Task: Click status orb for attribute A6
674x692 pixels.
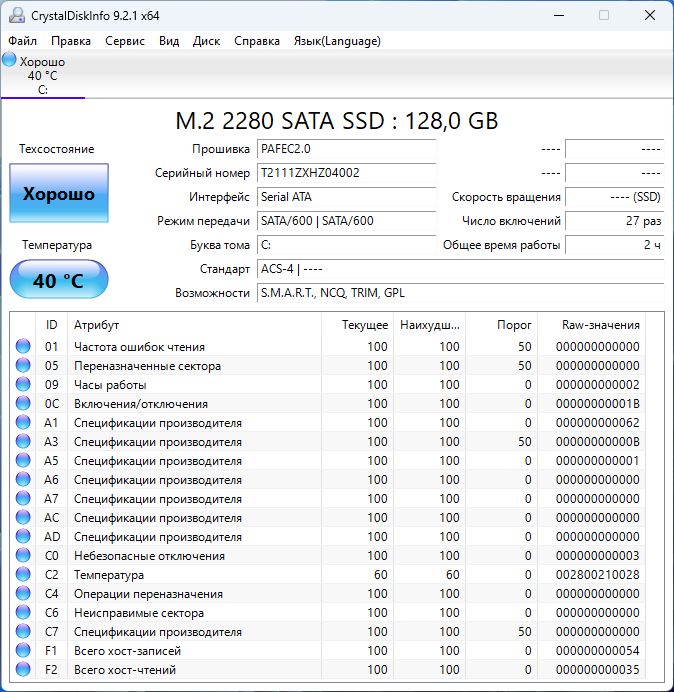Action: 23,479
